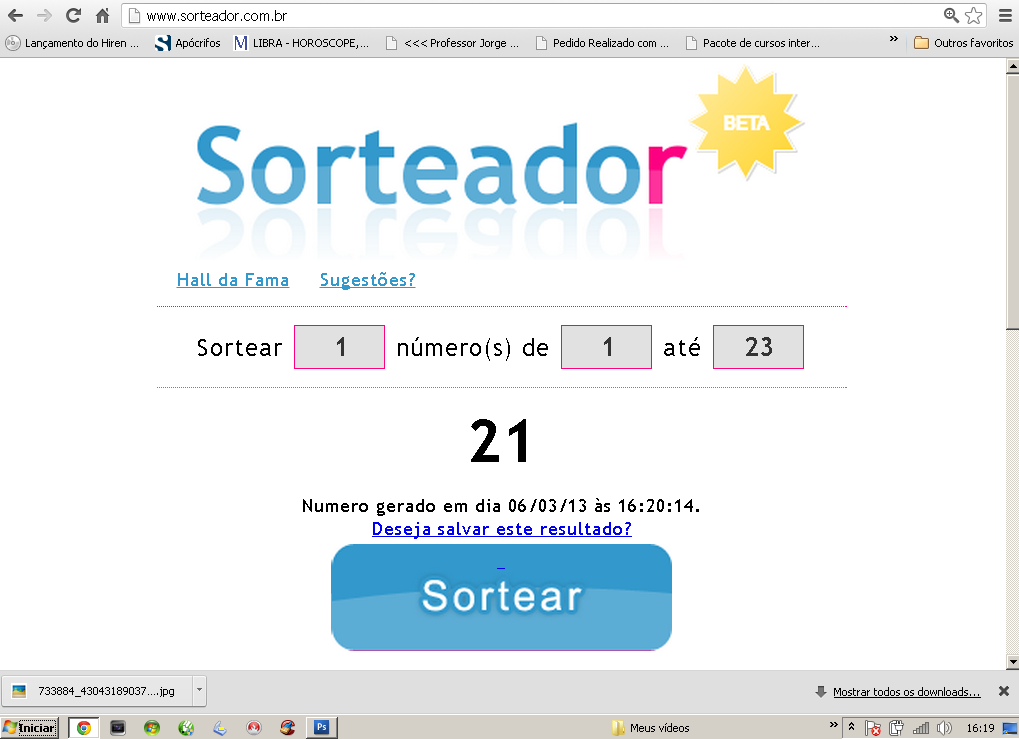Image resolution: width=1019 pixels, height=739 pixels.
Task: Open the Outros favoritos folder
Action: (963, 43)
